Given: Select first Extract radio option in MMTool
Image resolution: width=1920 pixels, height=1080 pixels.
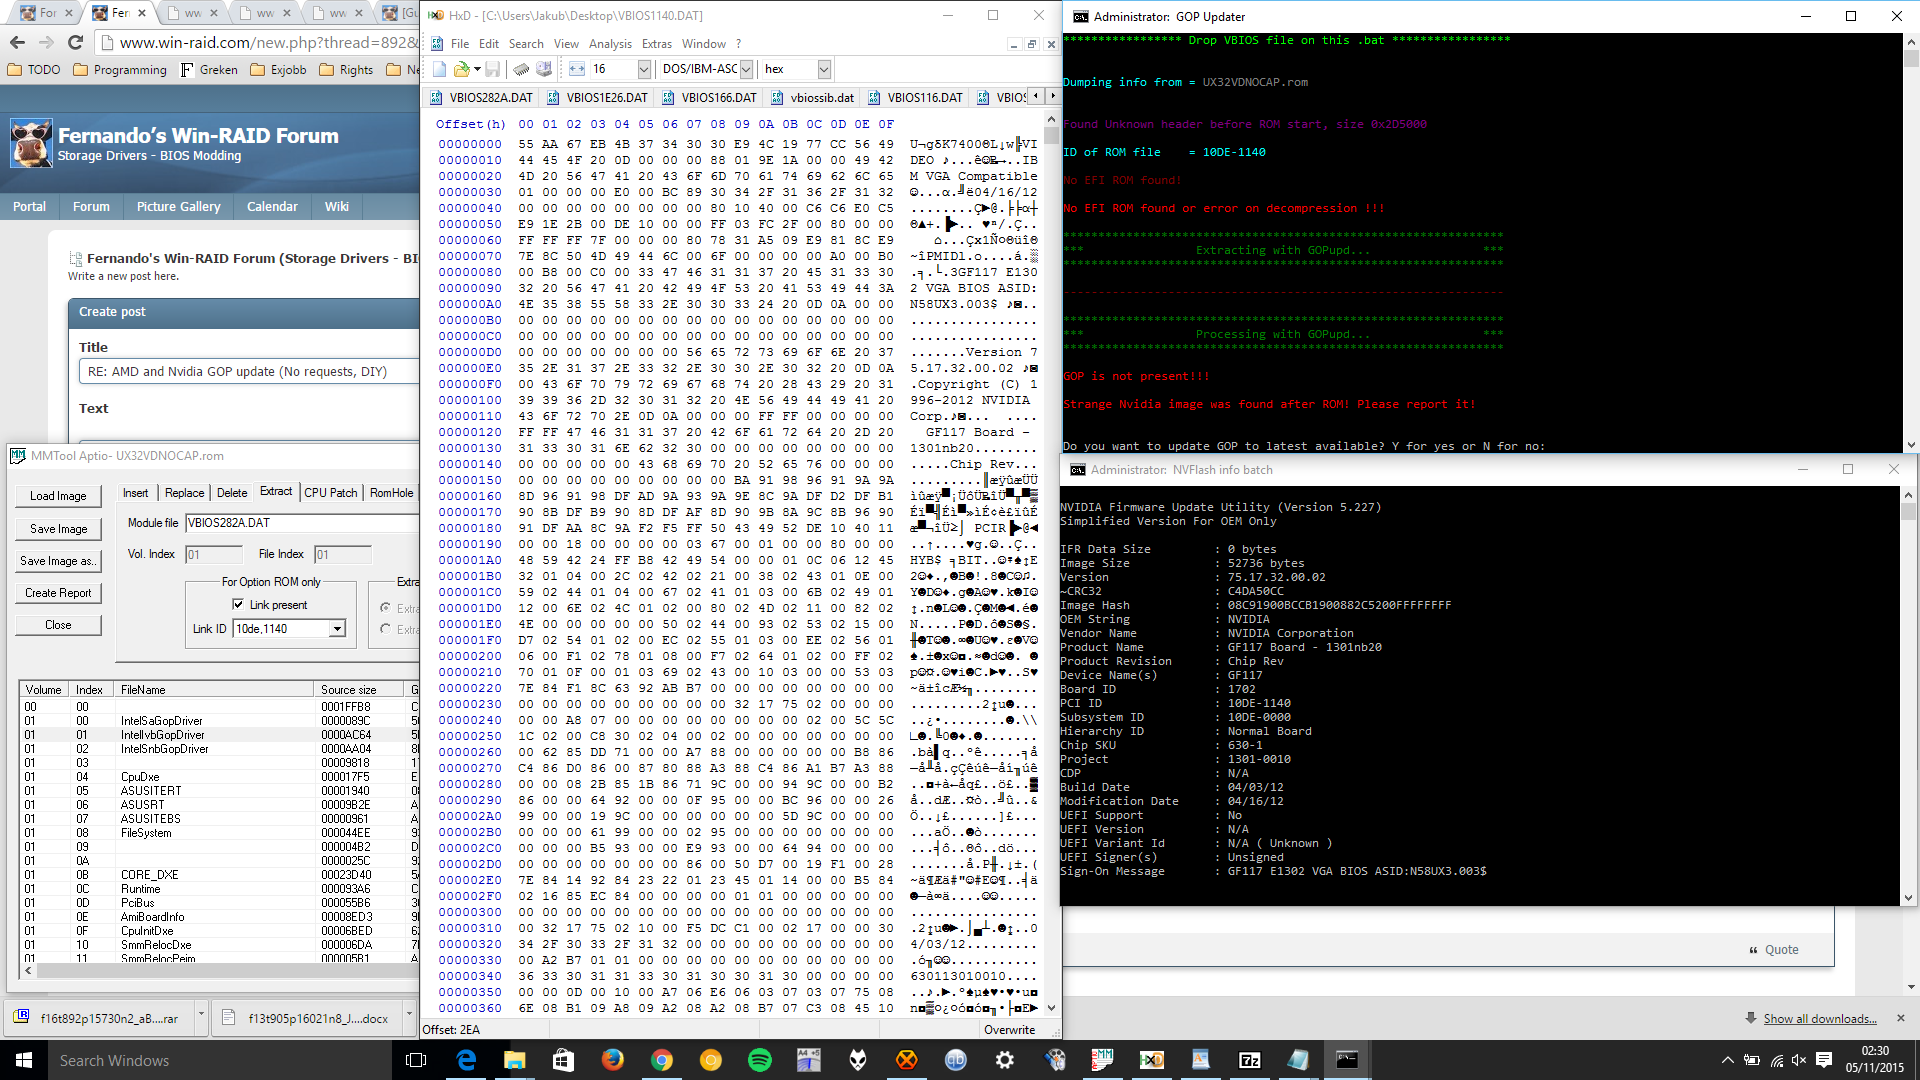Looking at the screenshot, I should 385,607.
